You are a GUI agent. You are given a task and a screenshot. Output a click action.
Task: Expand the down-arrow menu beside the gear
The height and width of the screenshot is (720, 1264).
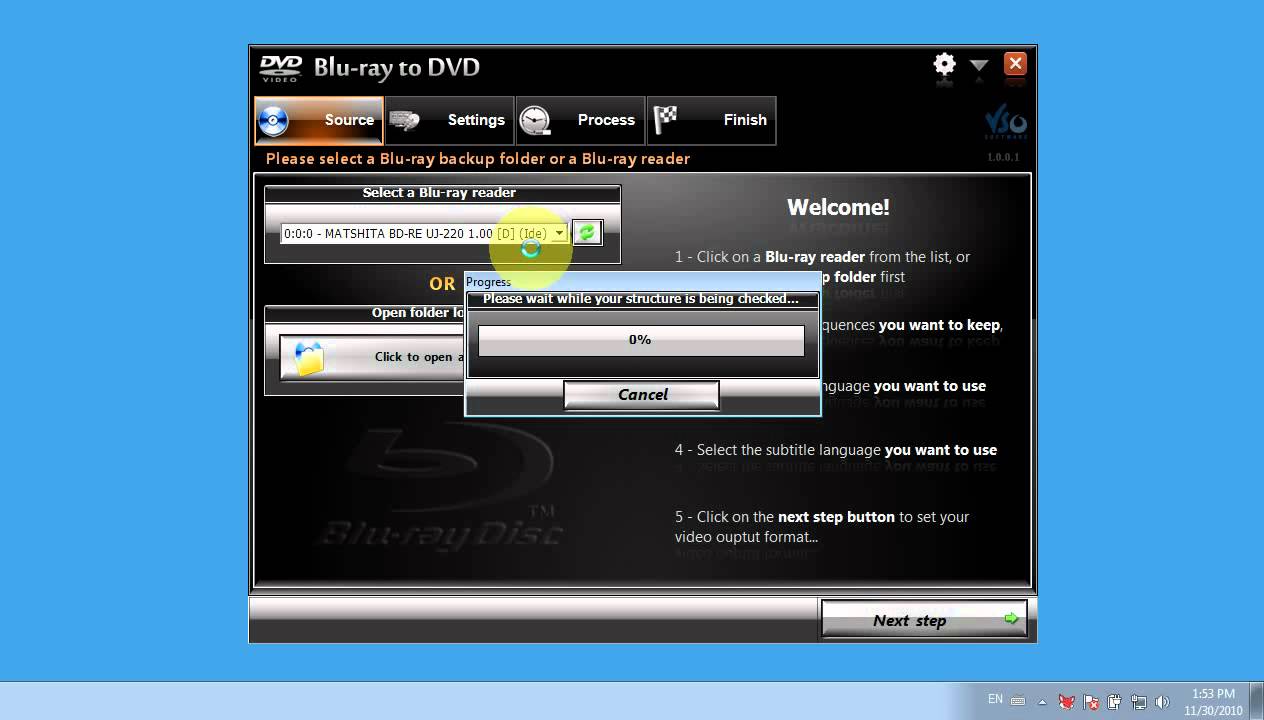point(979,65)
